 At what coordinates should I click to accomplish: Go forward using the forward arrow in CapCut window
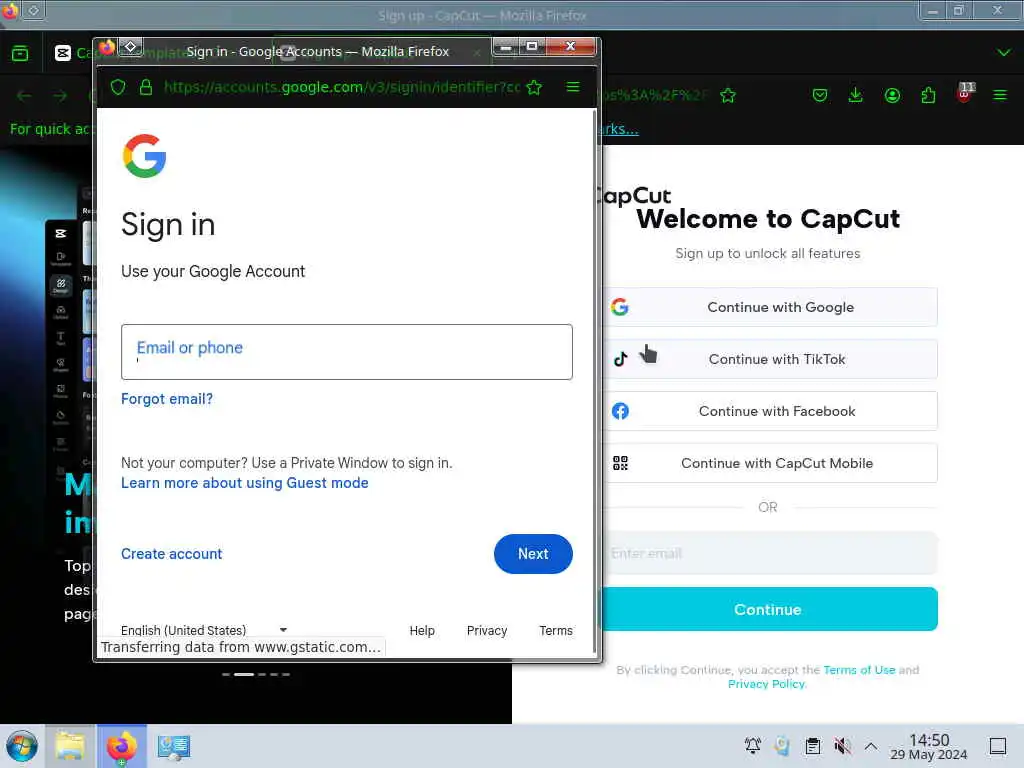point(60,96)
